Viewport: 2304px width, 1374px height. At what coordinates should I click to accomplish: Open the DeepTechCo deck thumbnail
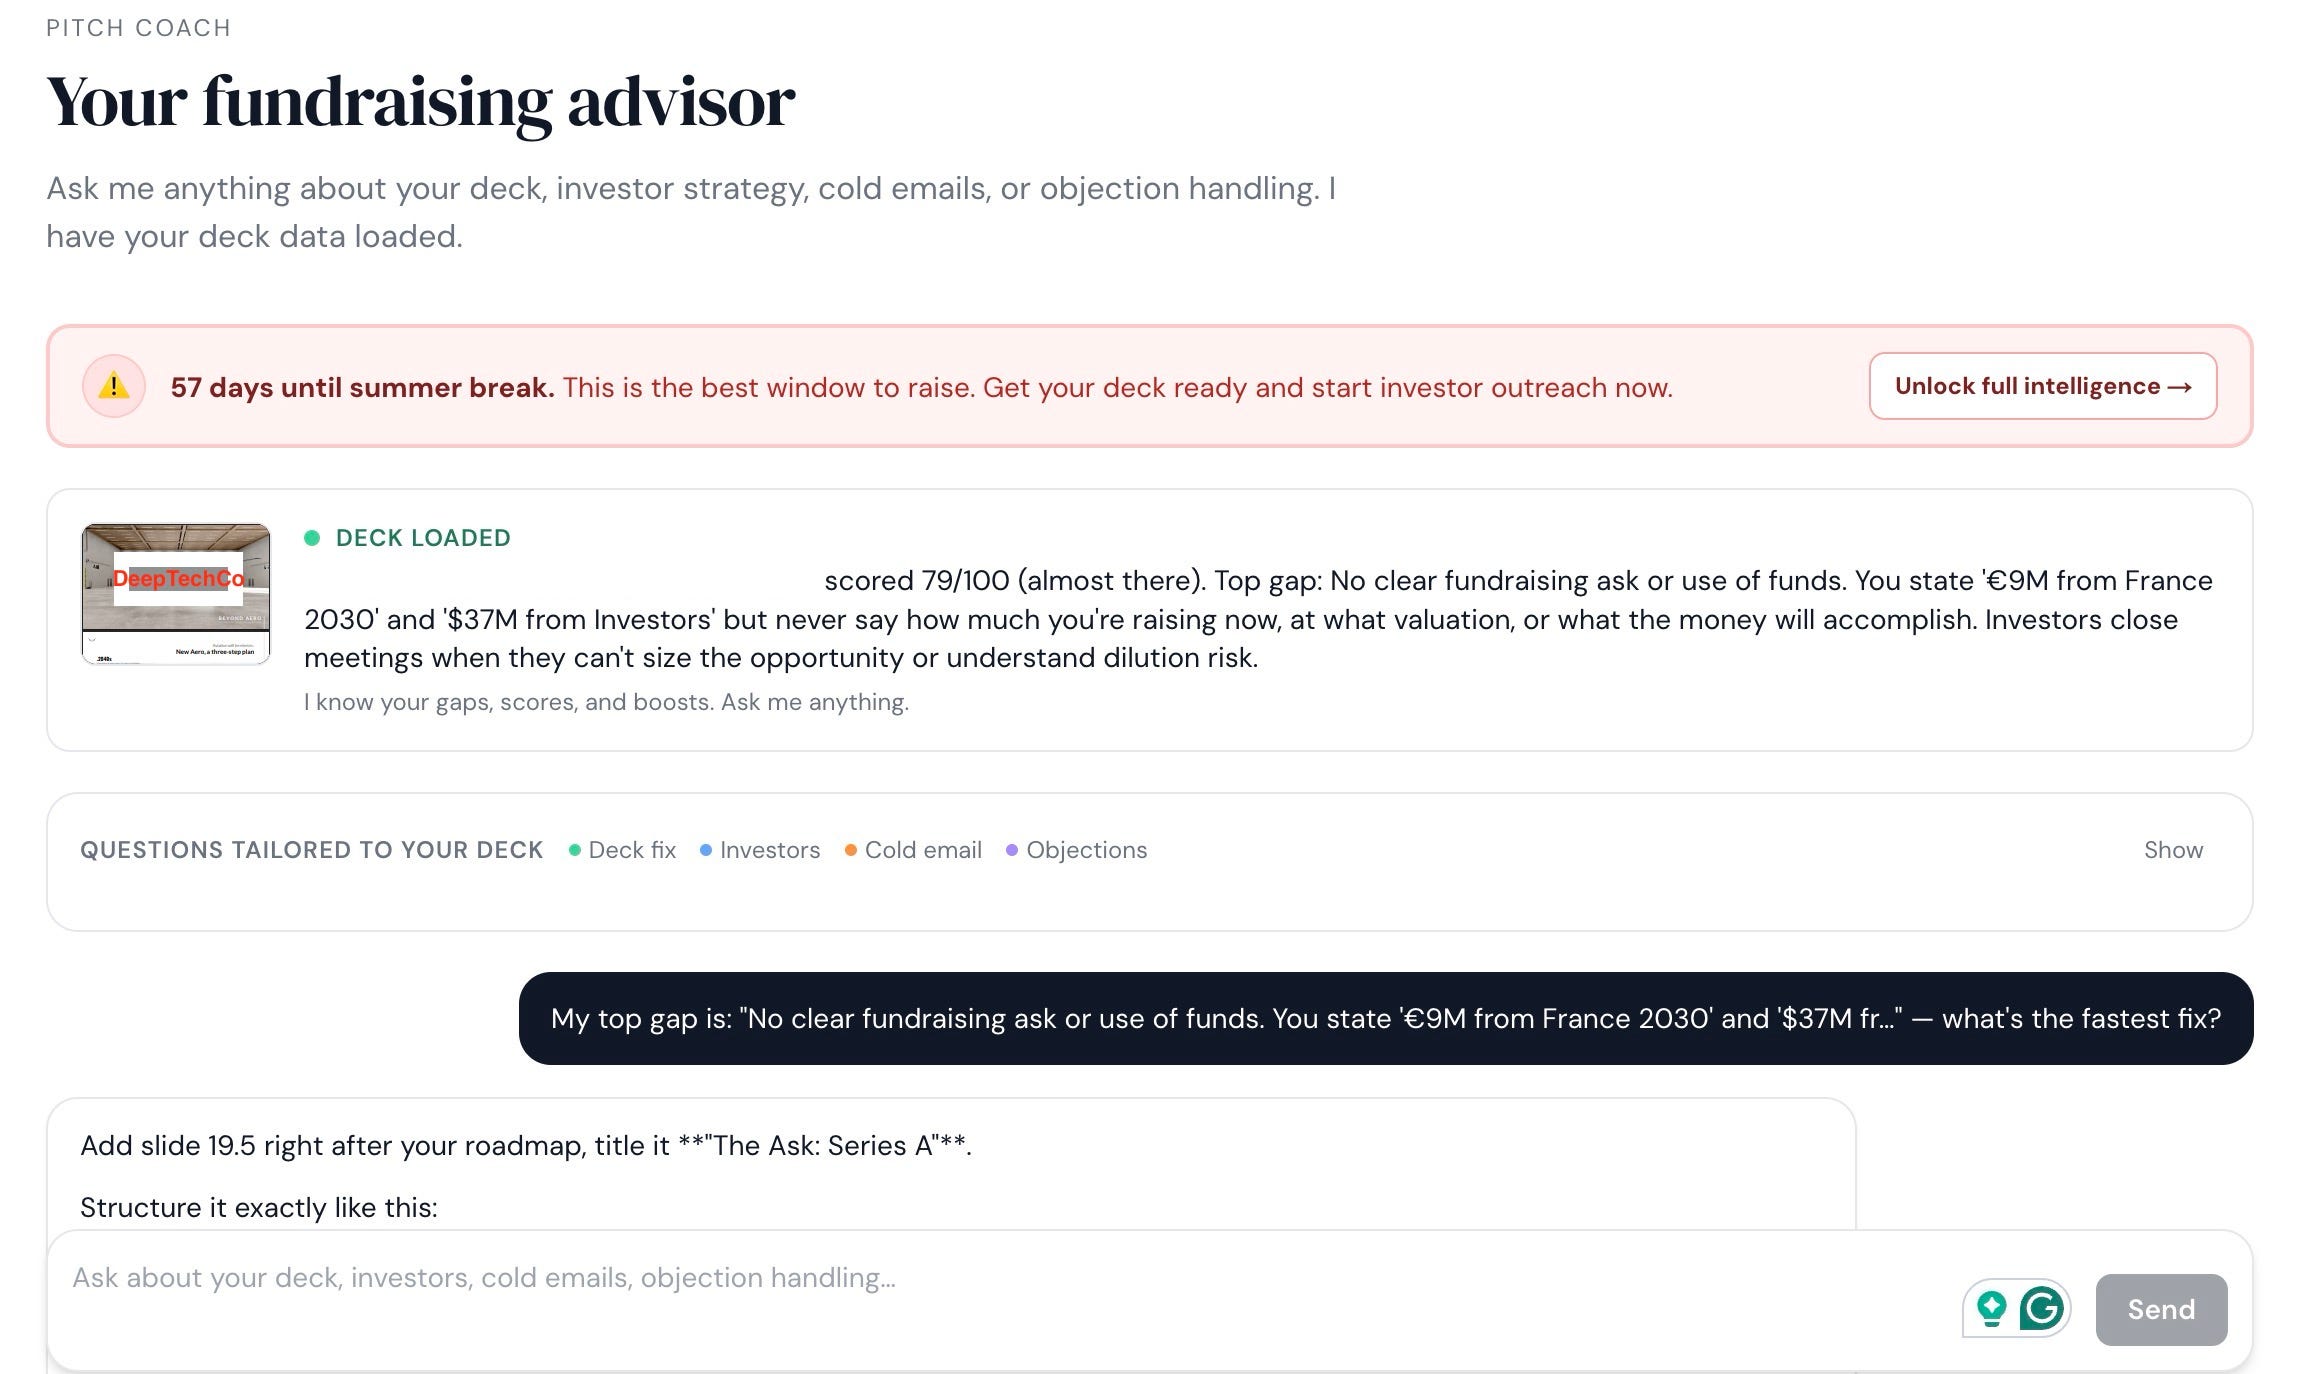[x=176, y=594]
